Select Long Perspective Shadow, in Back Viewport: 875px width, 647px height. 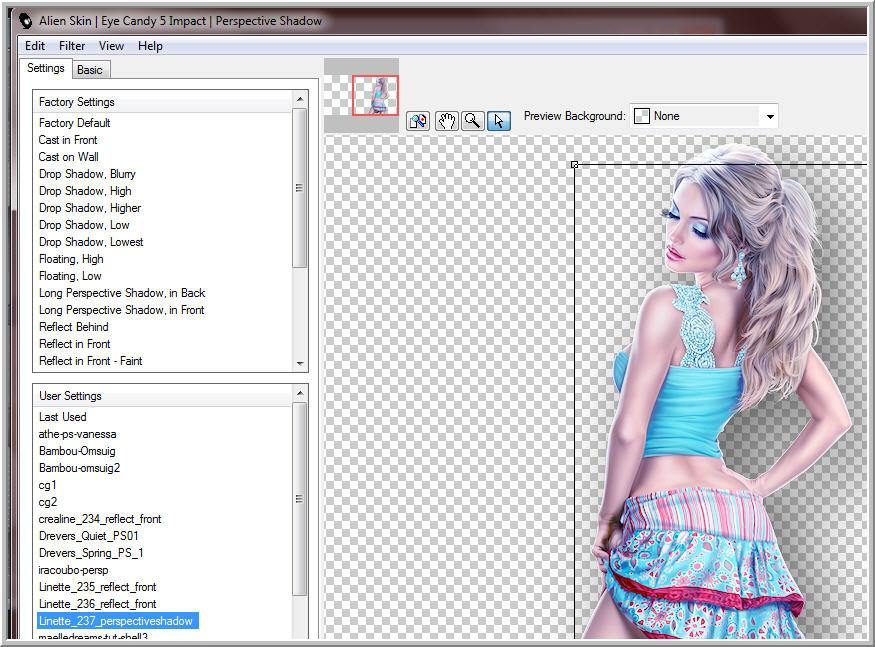pyautogui.click(x=122, y=293)
